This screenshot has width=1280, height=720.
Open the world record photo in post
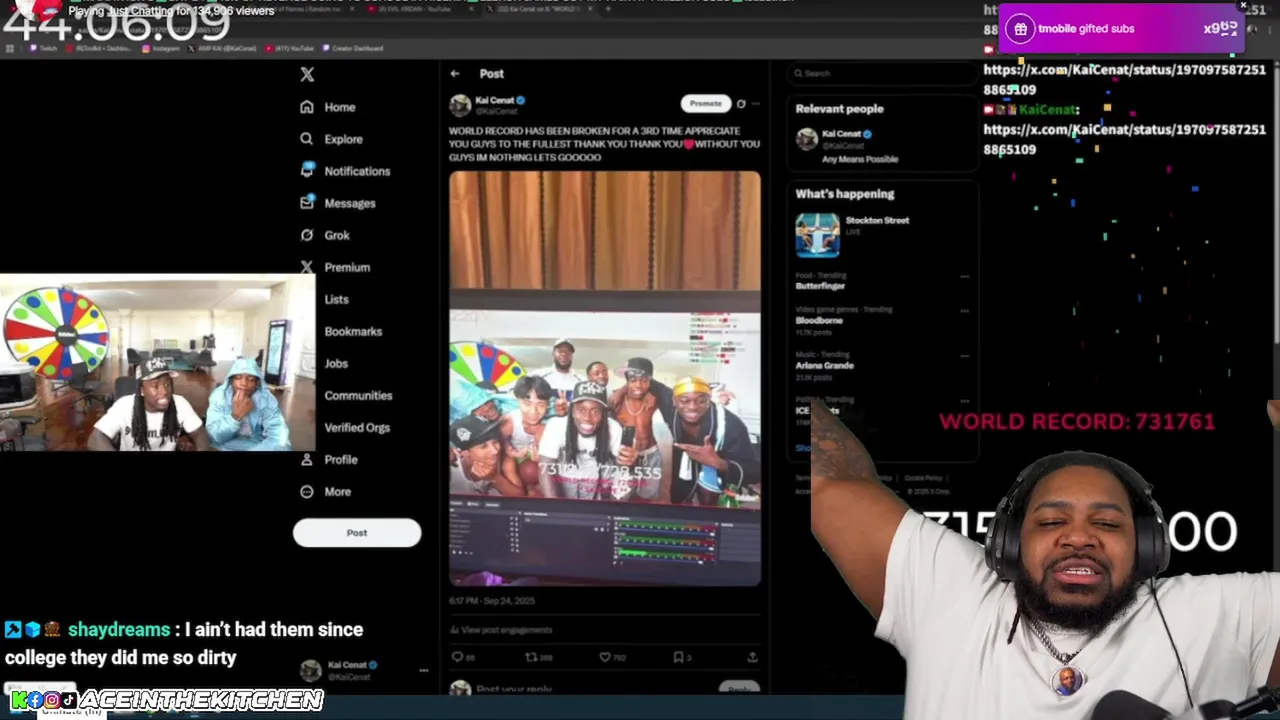604,378
